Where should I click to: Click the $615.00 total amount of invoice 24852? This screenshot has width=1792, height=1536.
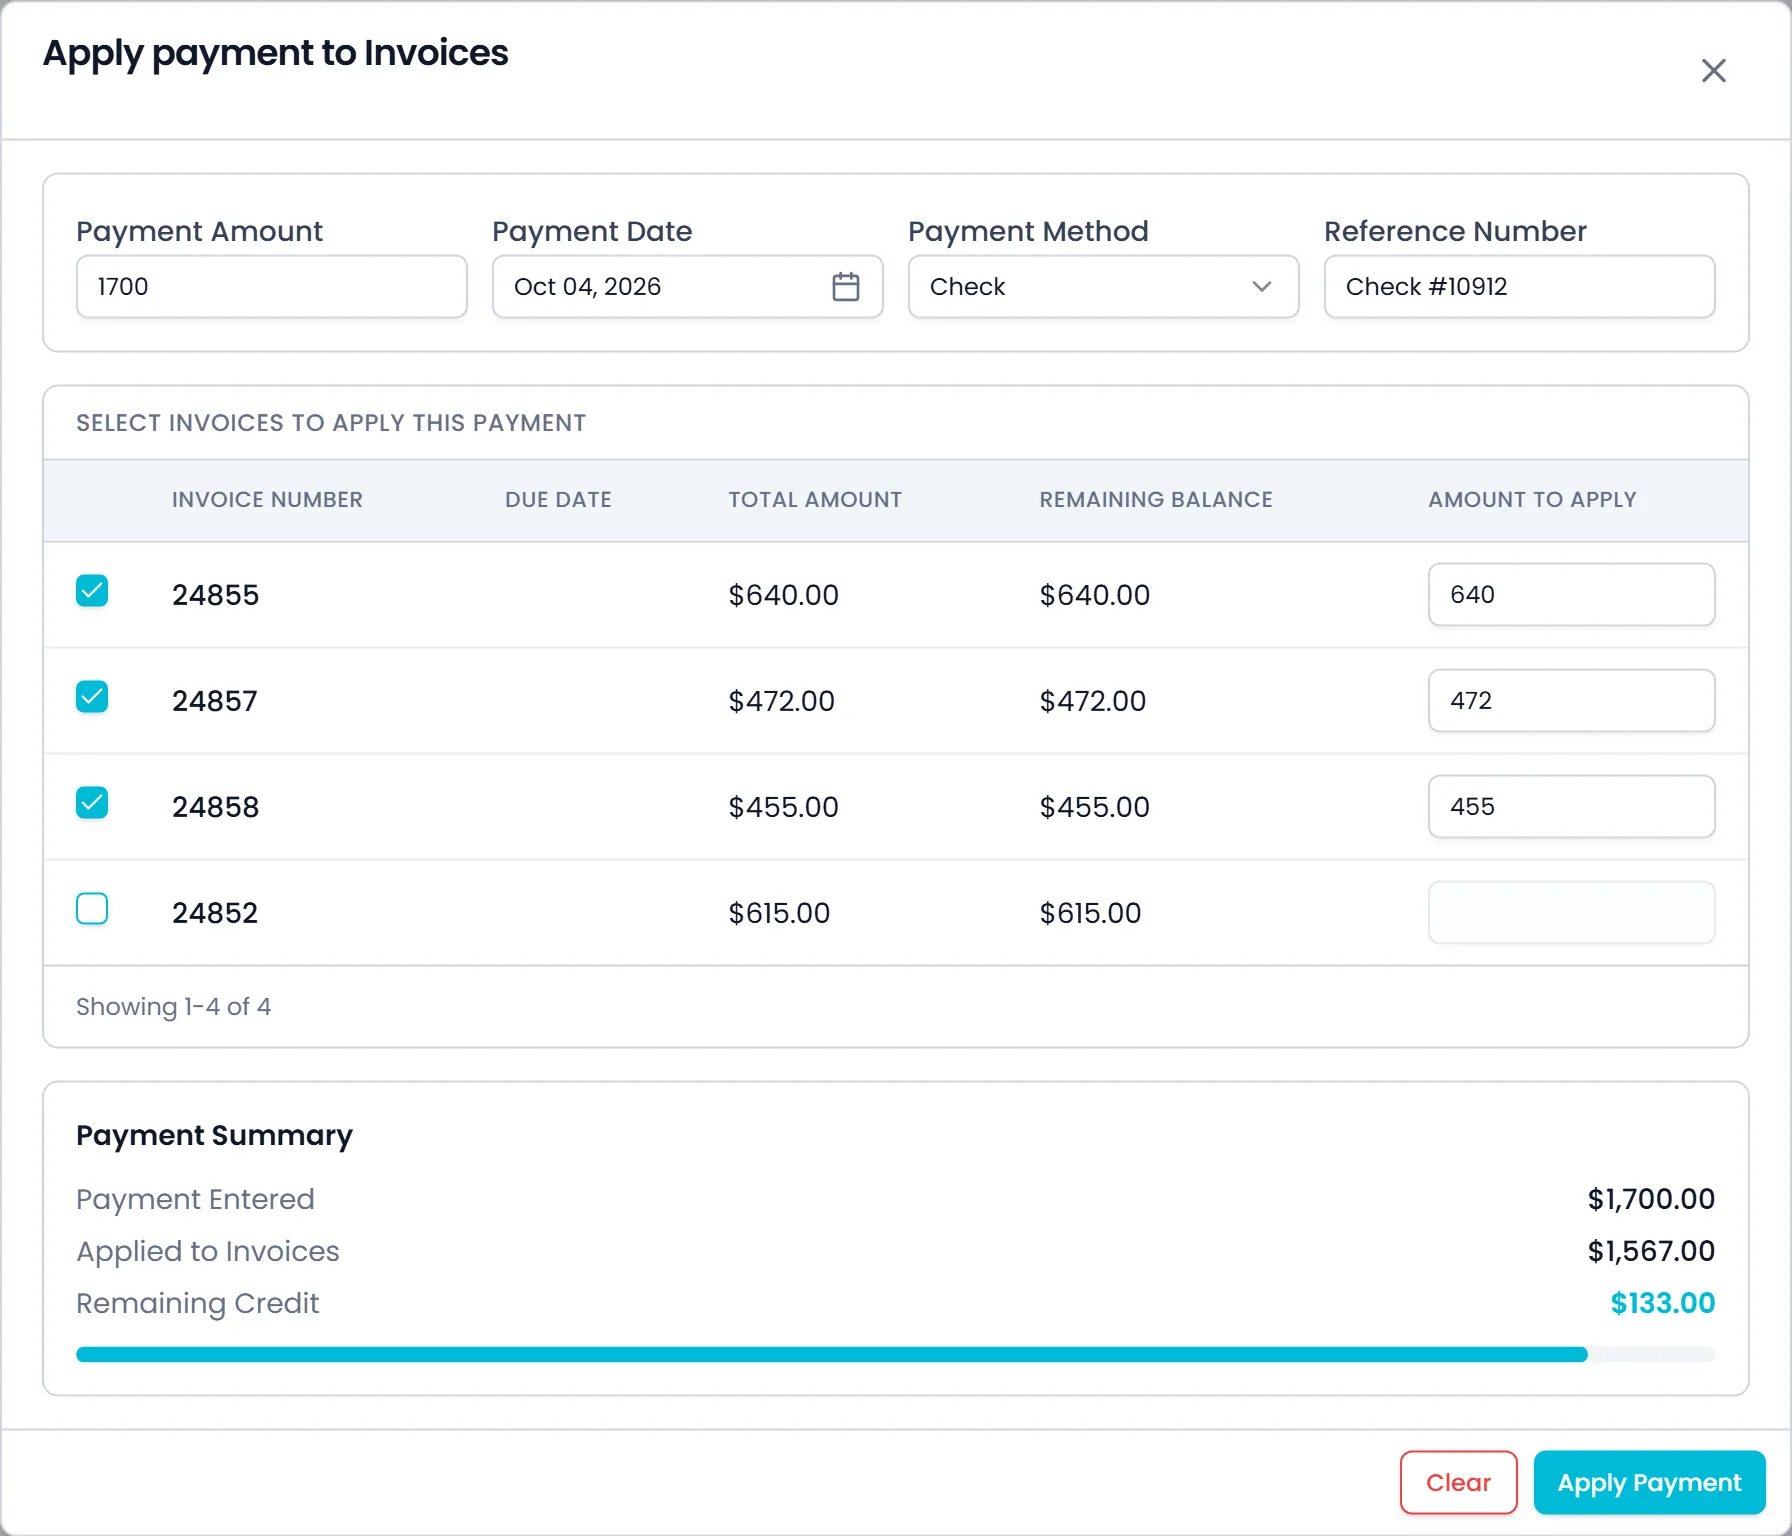779,913
